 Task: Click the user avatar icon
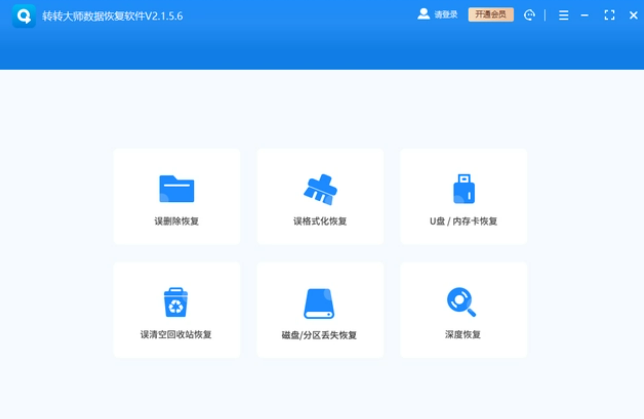click(x=423, y=14)
